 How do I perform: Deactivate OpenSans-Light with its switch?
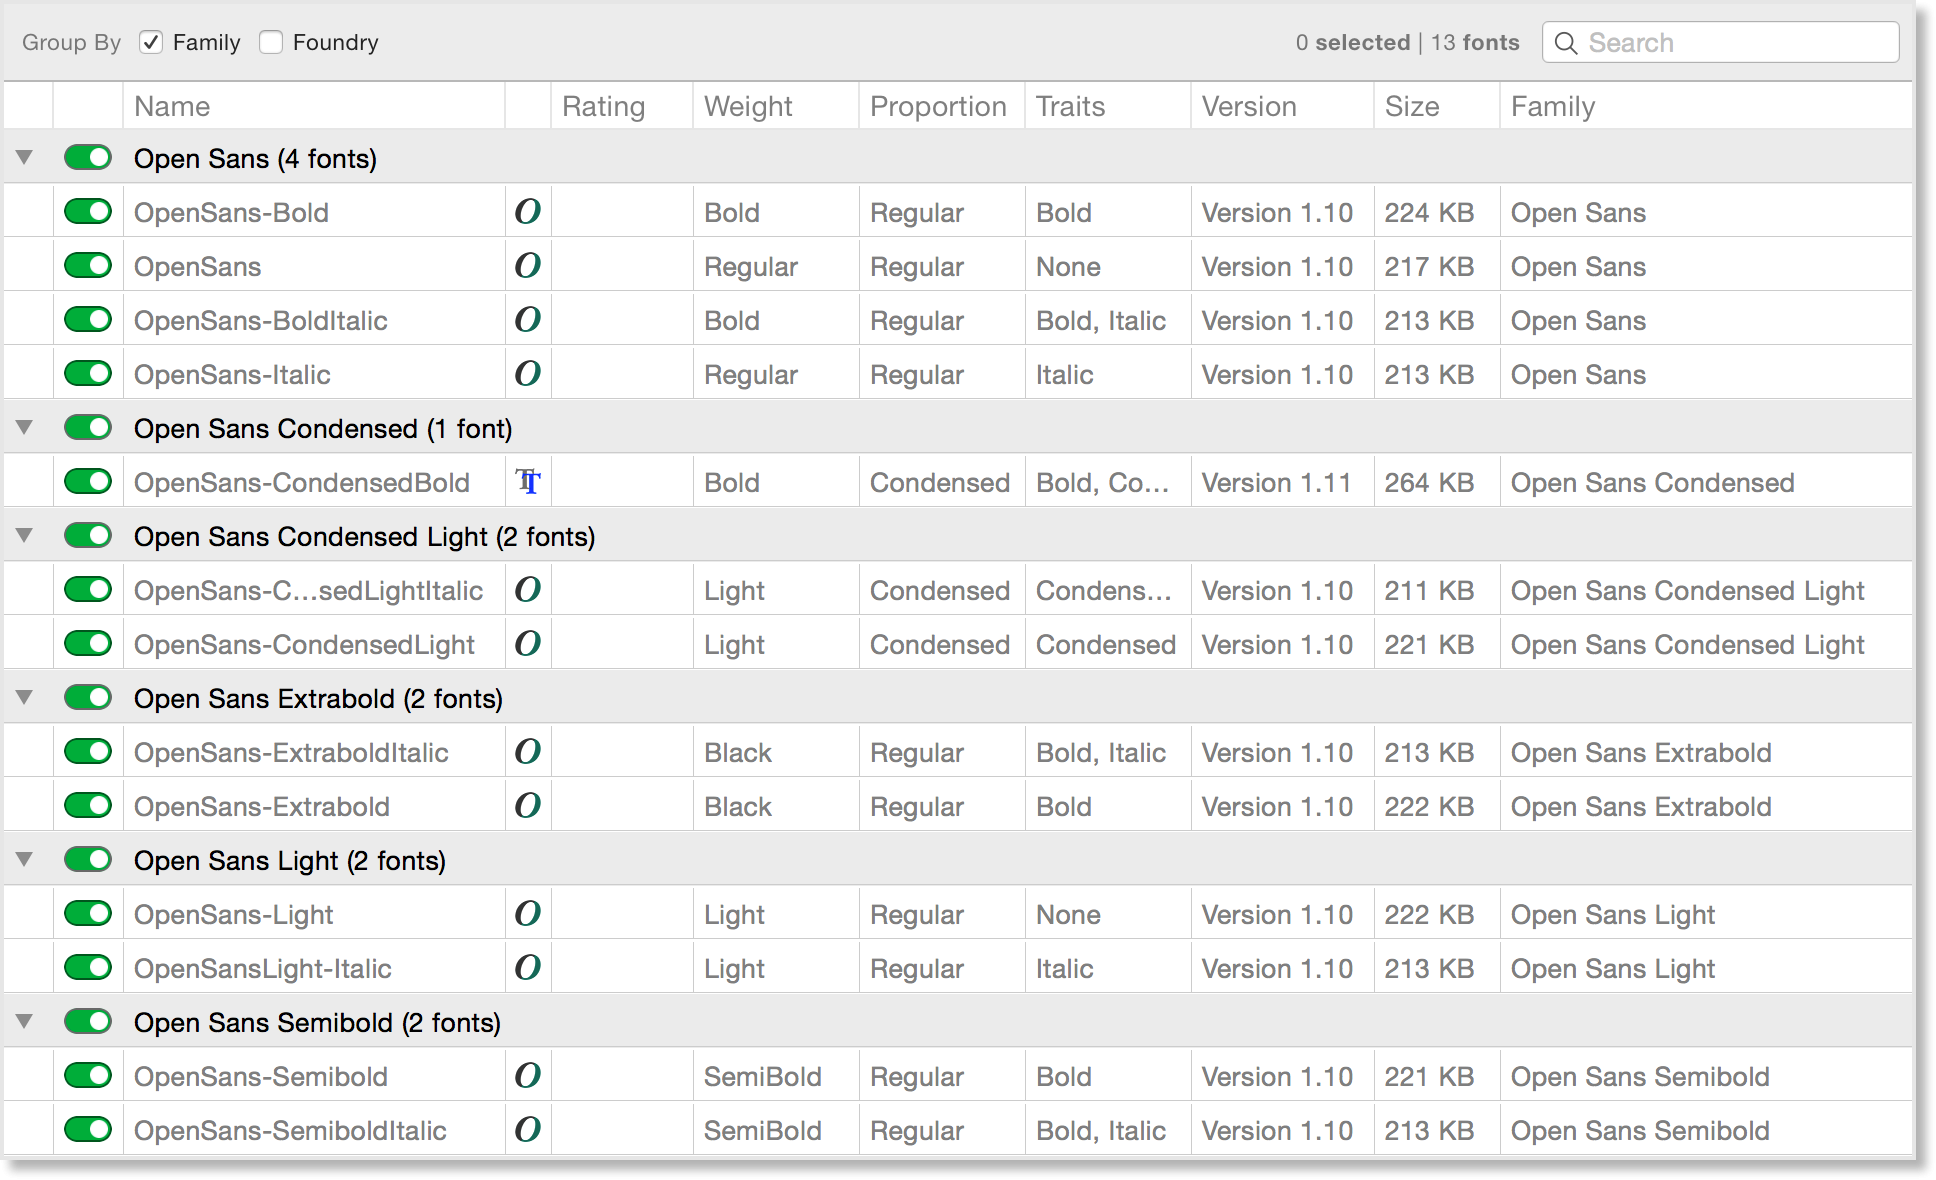tap(88, 913)
